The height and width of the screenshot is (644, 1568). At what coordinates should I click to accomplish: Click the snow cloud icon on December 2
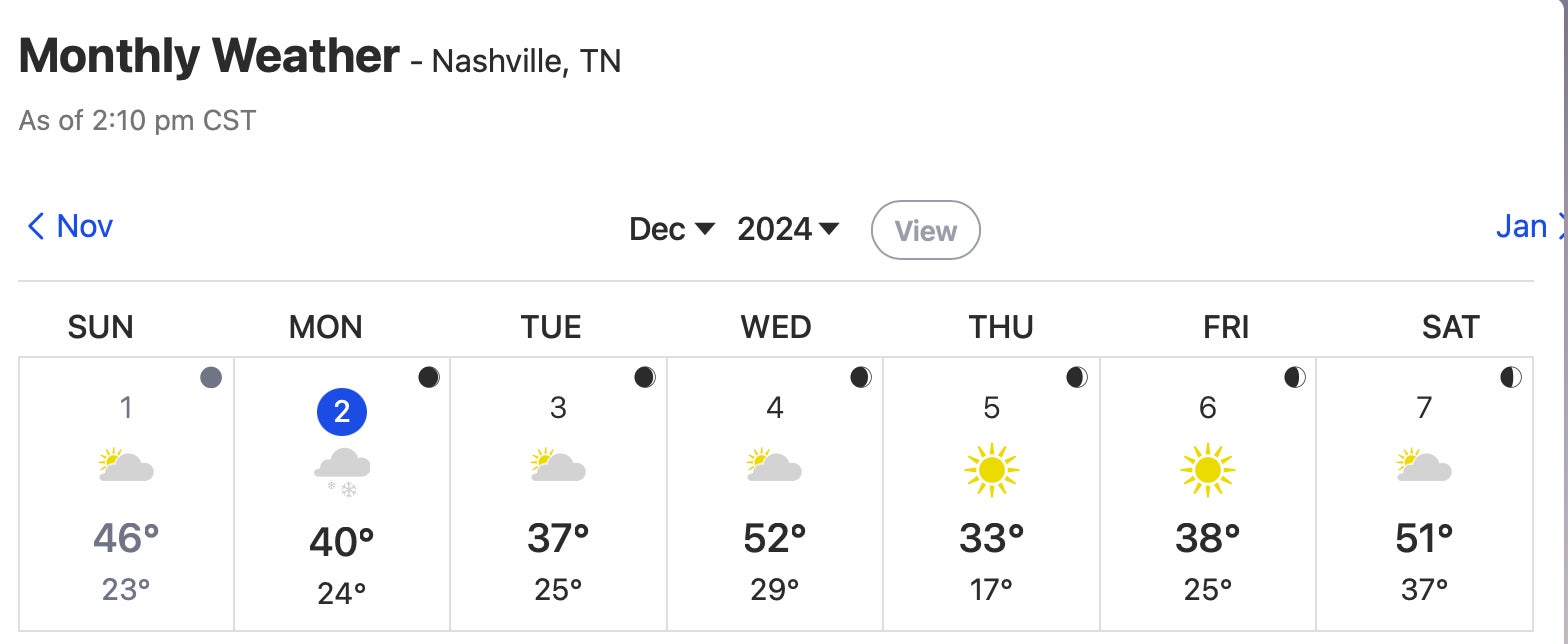point(342,472)
